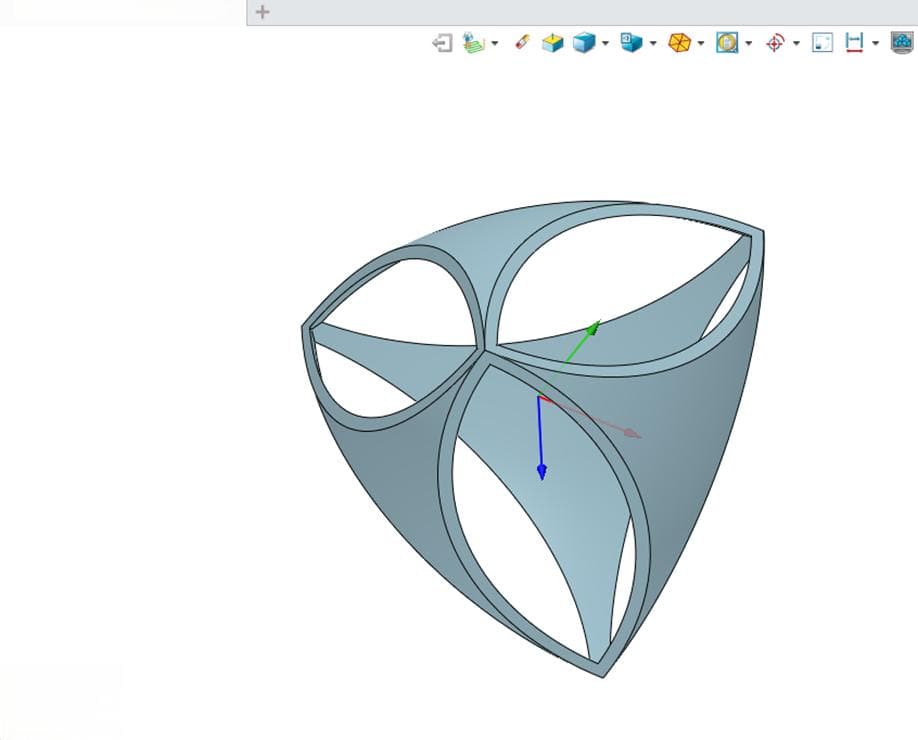
Task: Open dropdown next to cube-with-arrow icon
Action: click(653, 43)
